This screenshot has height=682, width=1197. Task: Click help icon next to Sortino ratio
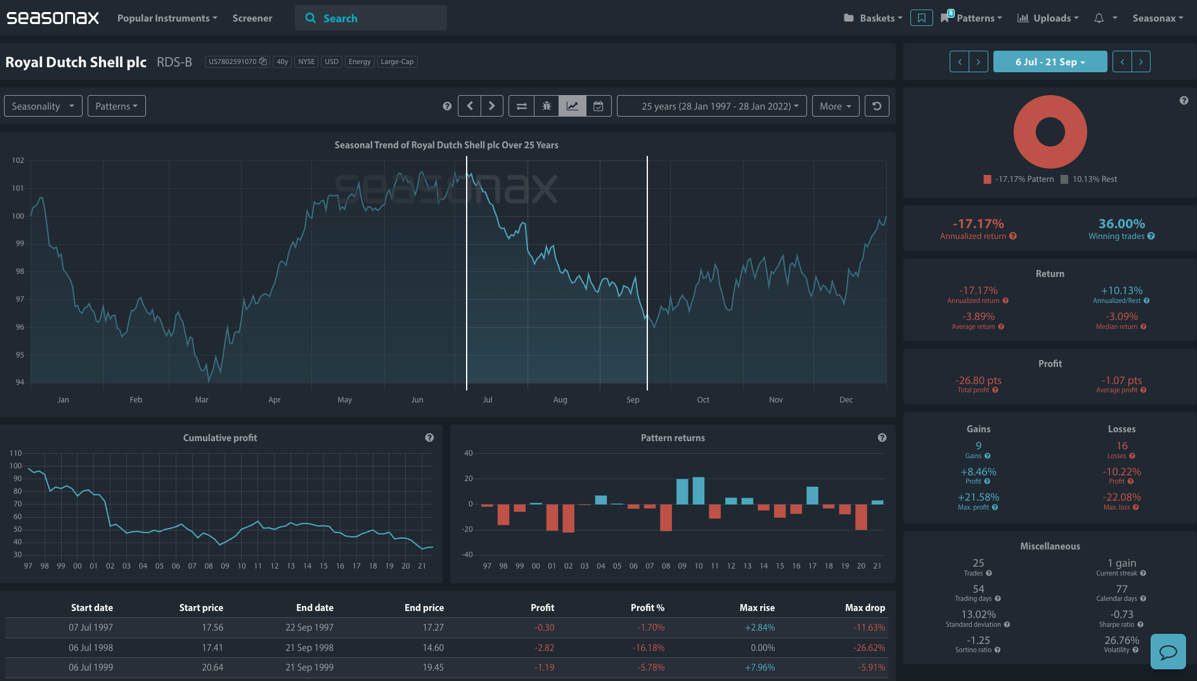[x=998, y=650]
